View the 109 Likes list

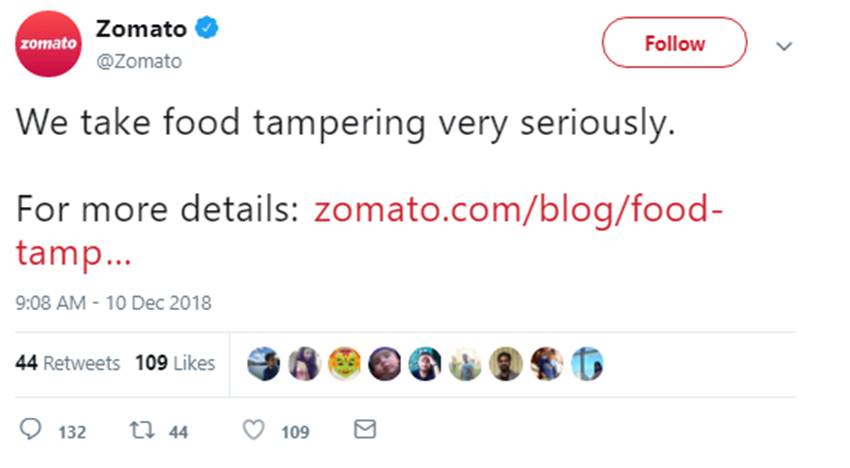click(x=175, y=363)
